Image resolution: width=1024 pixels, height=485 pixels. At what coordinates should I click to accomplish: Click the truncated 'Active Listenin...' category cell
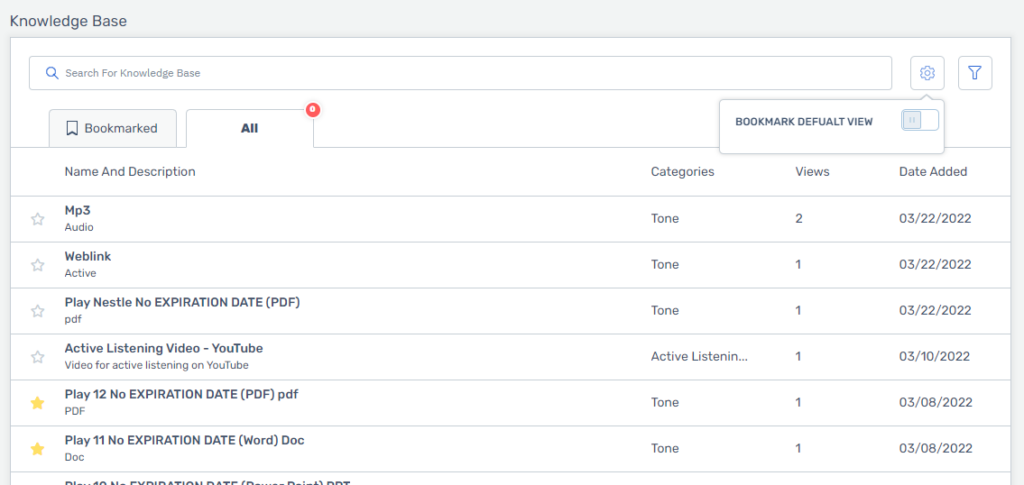click(699, 356)
